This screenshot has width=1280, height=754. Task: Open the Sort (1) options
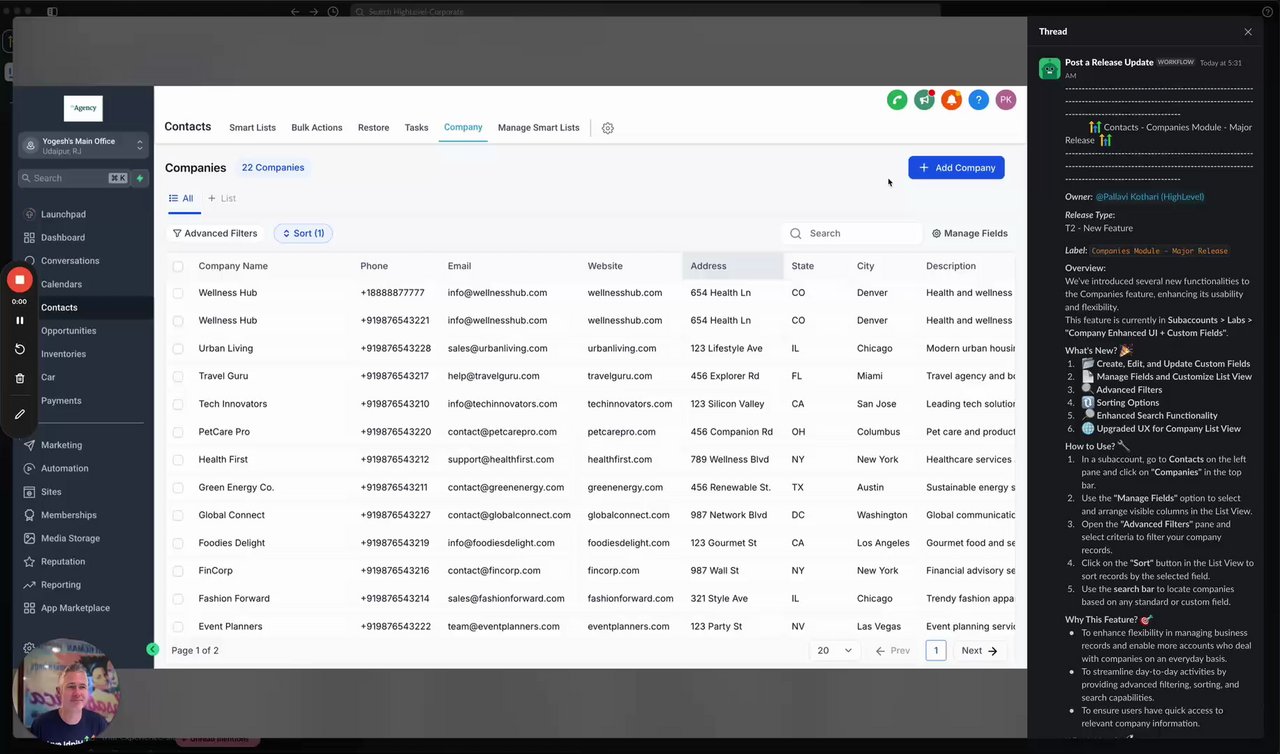(x=303, y=233)
